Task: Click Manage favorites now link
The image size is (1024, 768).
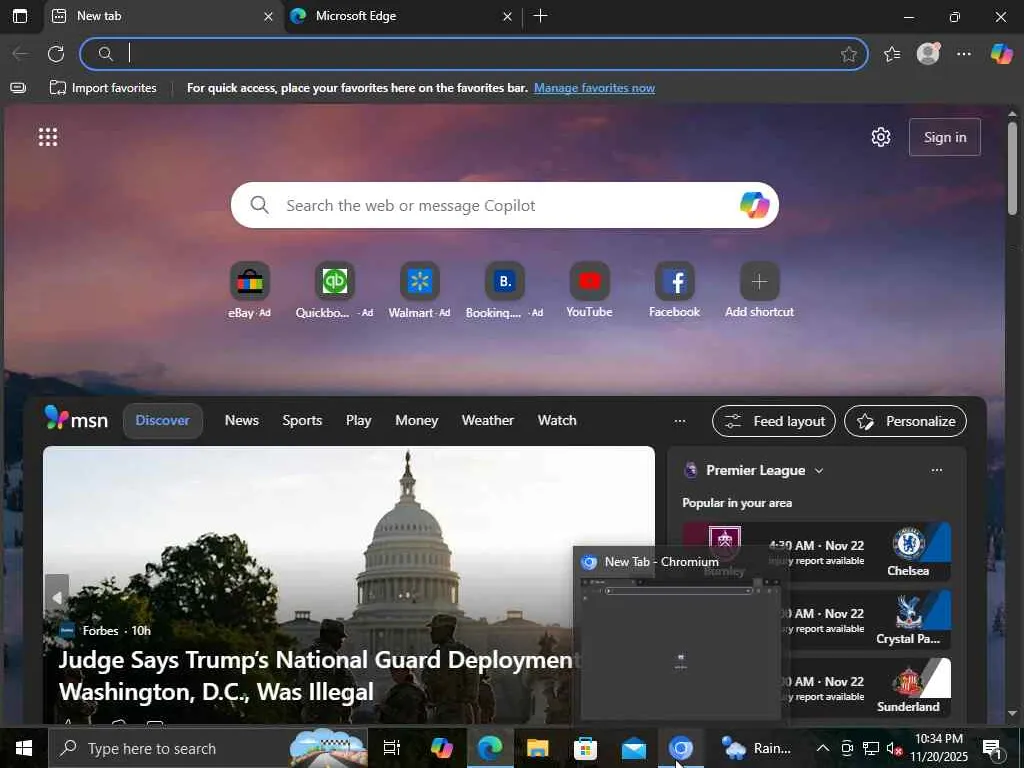Action: [x=594, y=88]
